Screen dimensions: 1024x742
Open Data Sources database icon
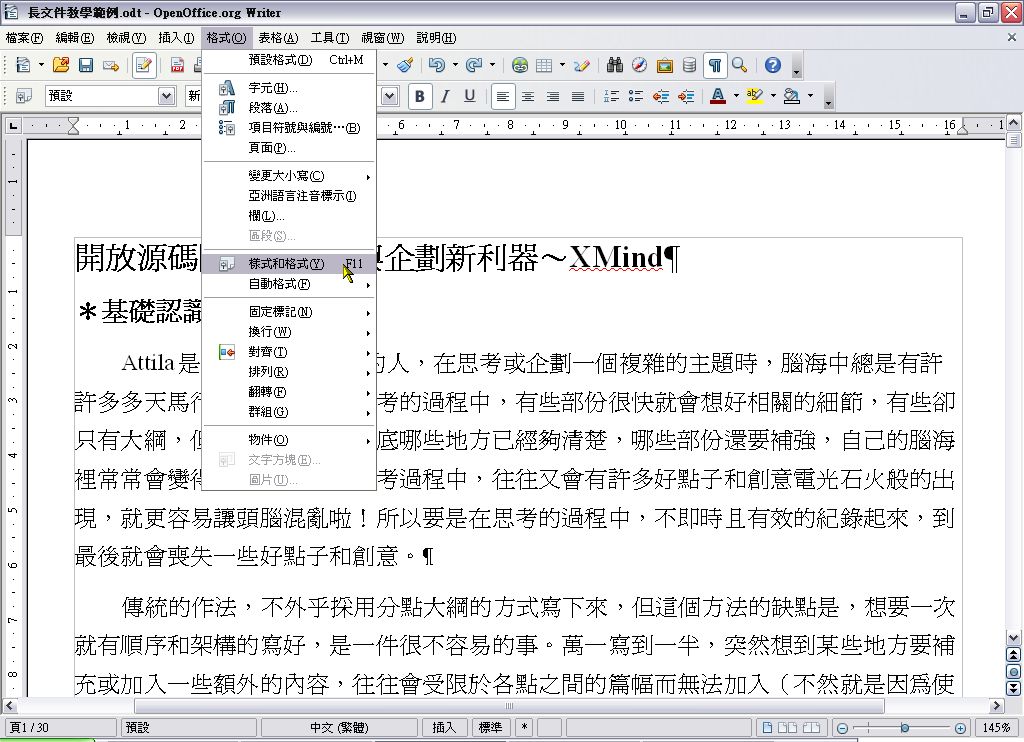(x=689, y=65)
